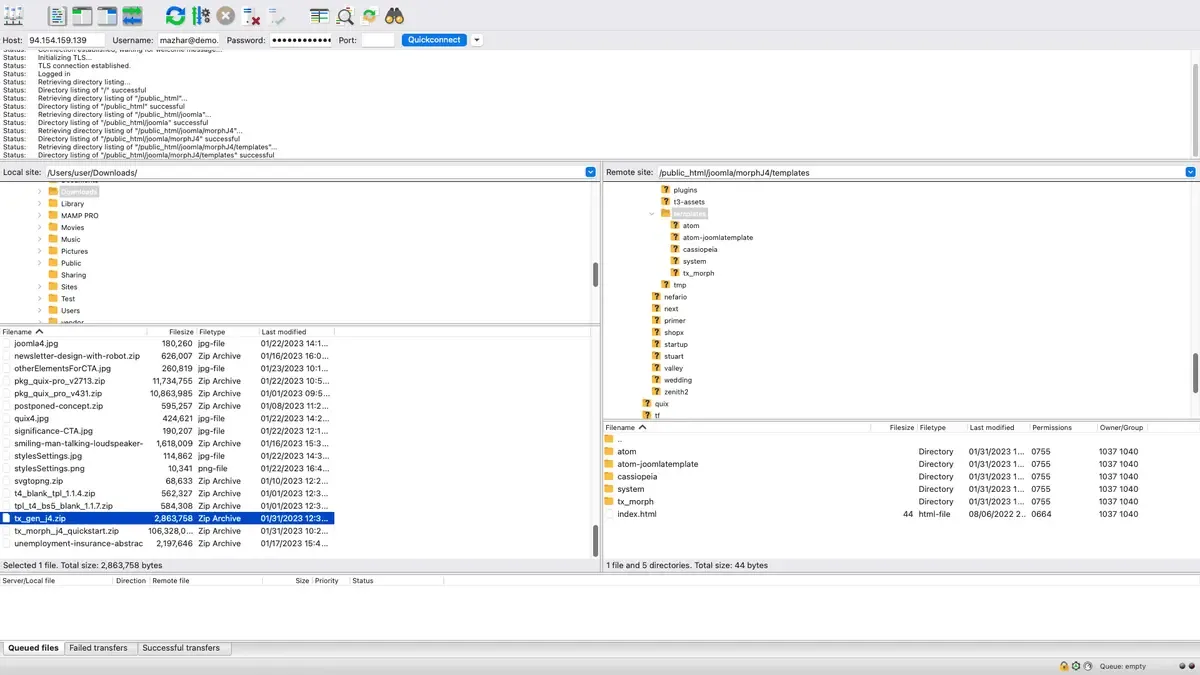Open the Quickconnect history dropdown arrow
The image size is (1200, 675).
477,40
